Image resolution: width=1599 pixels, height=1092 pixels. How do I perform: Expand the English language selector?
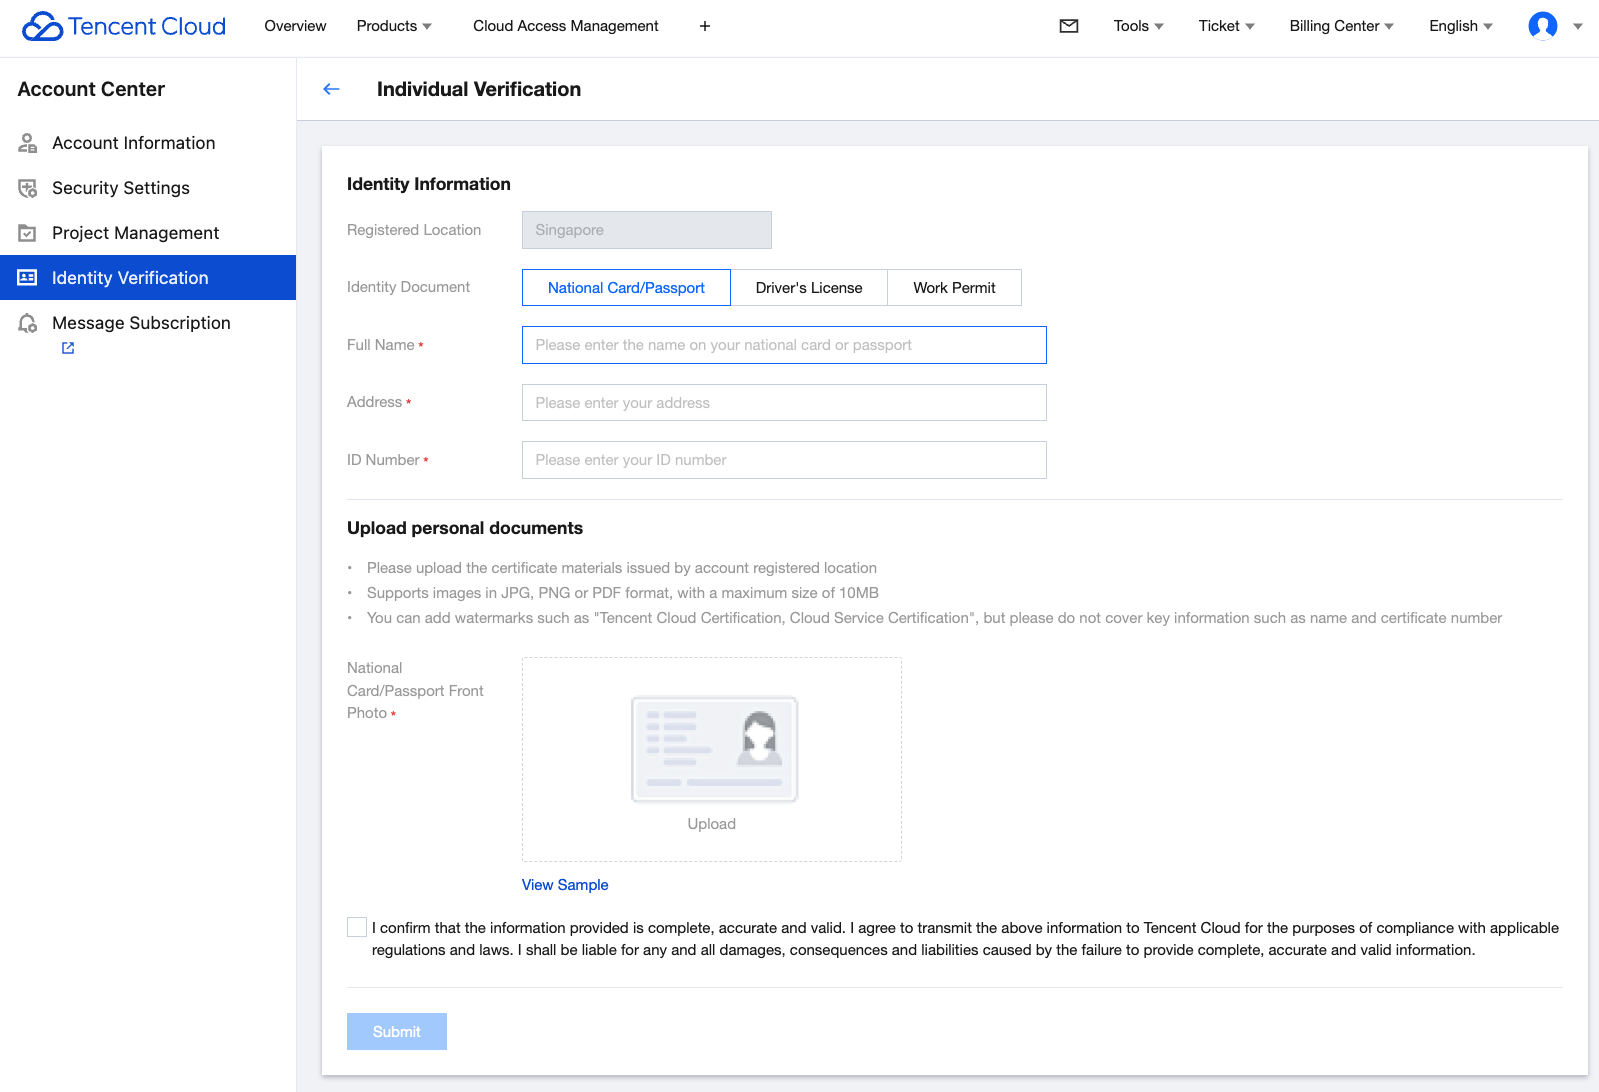[x=1460, y=26]
